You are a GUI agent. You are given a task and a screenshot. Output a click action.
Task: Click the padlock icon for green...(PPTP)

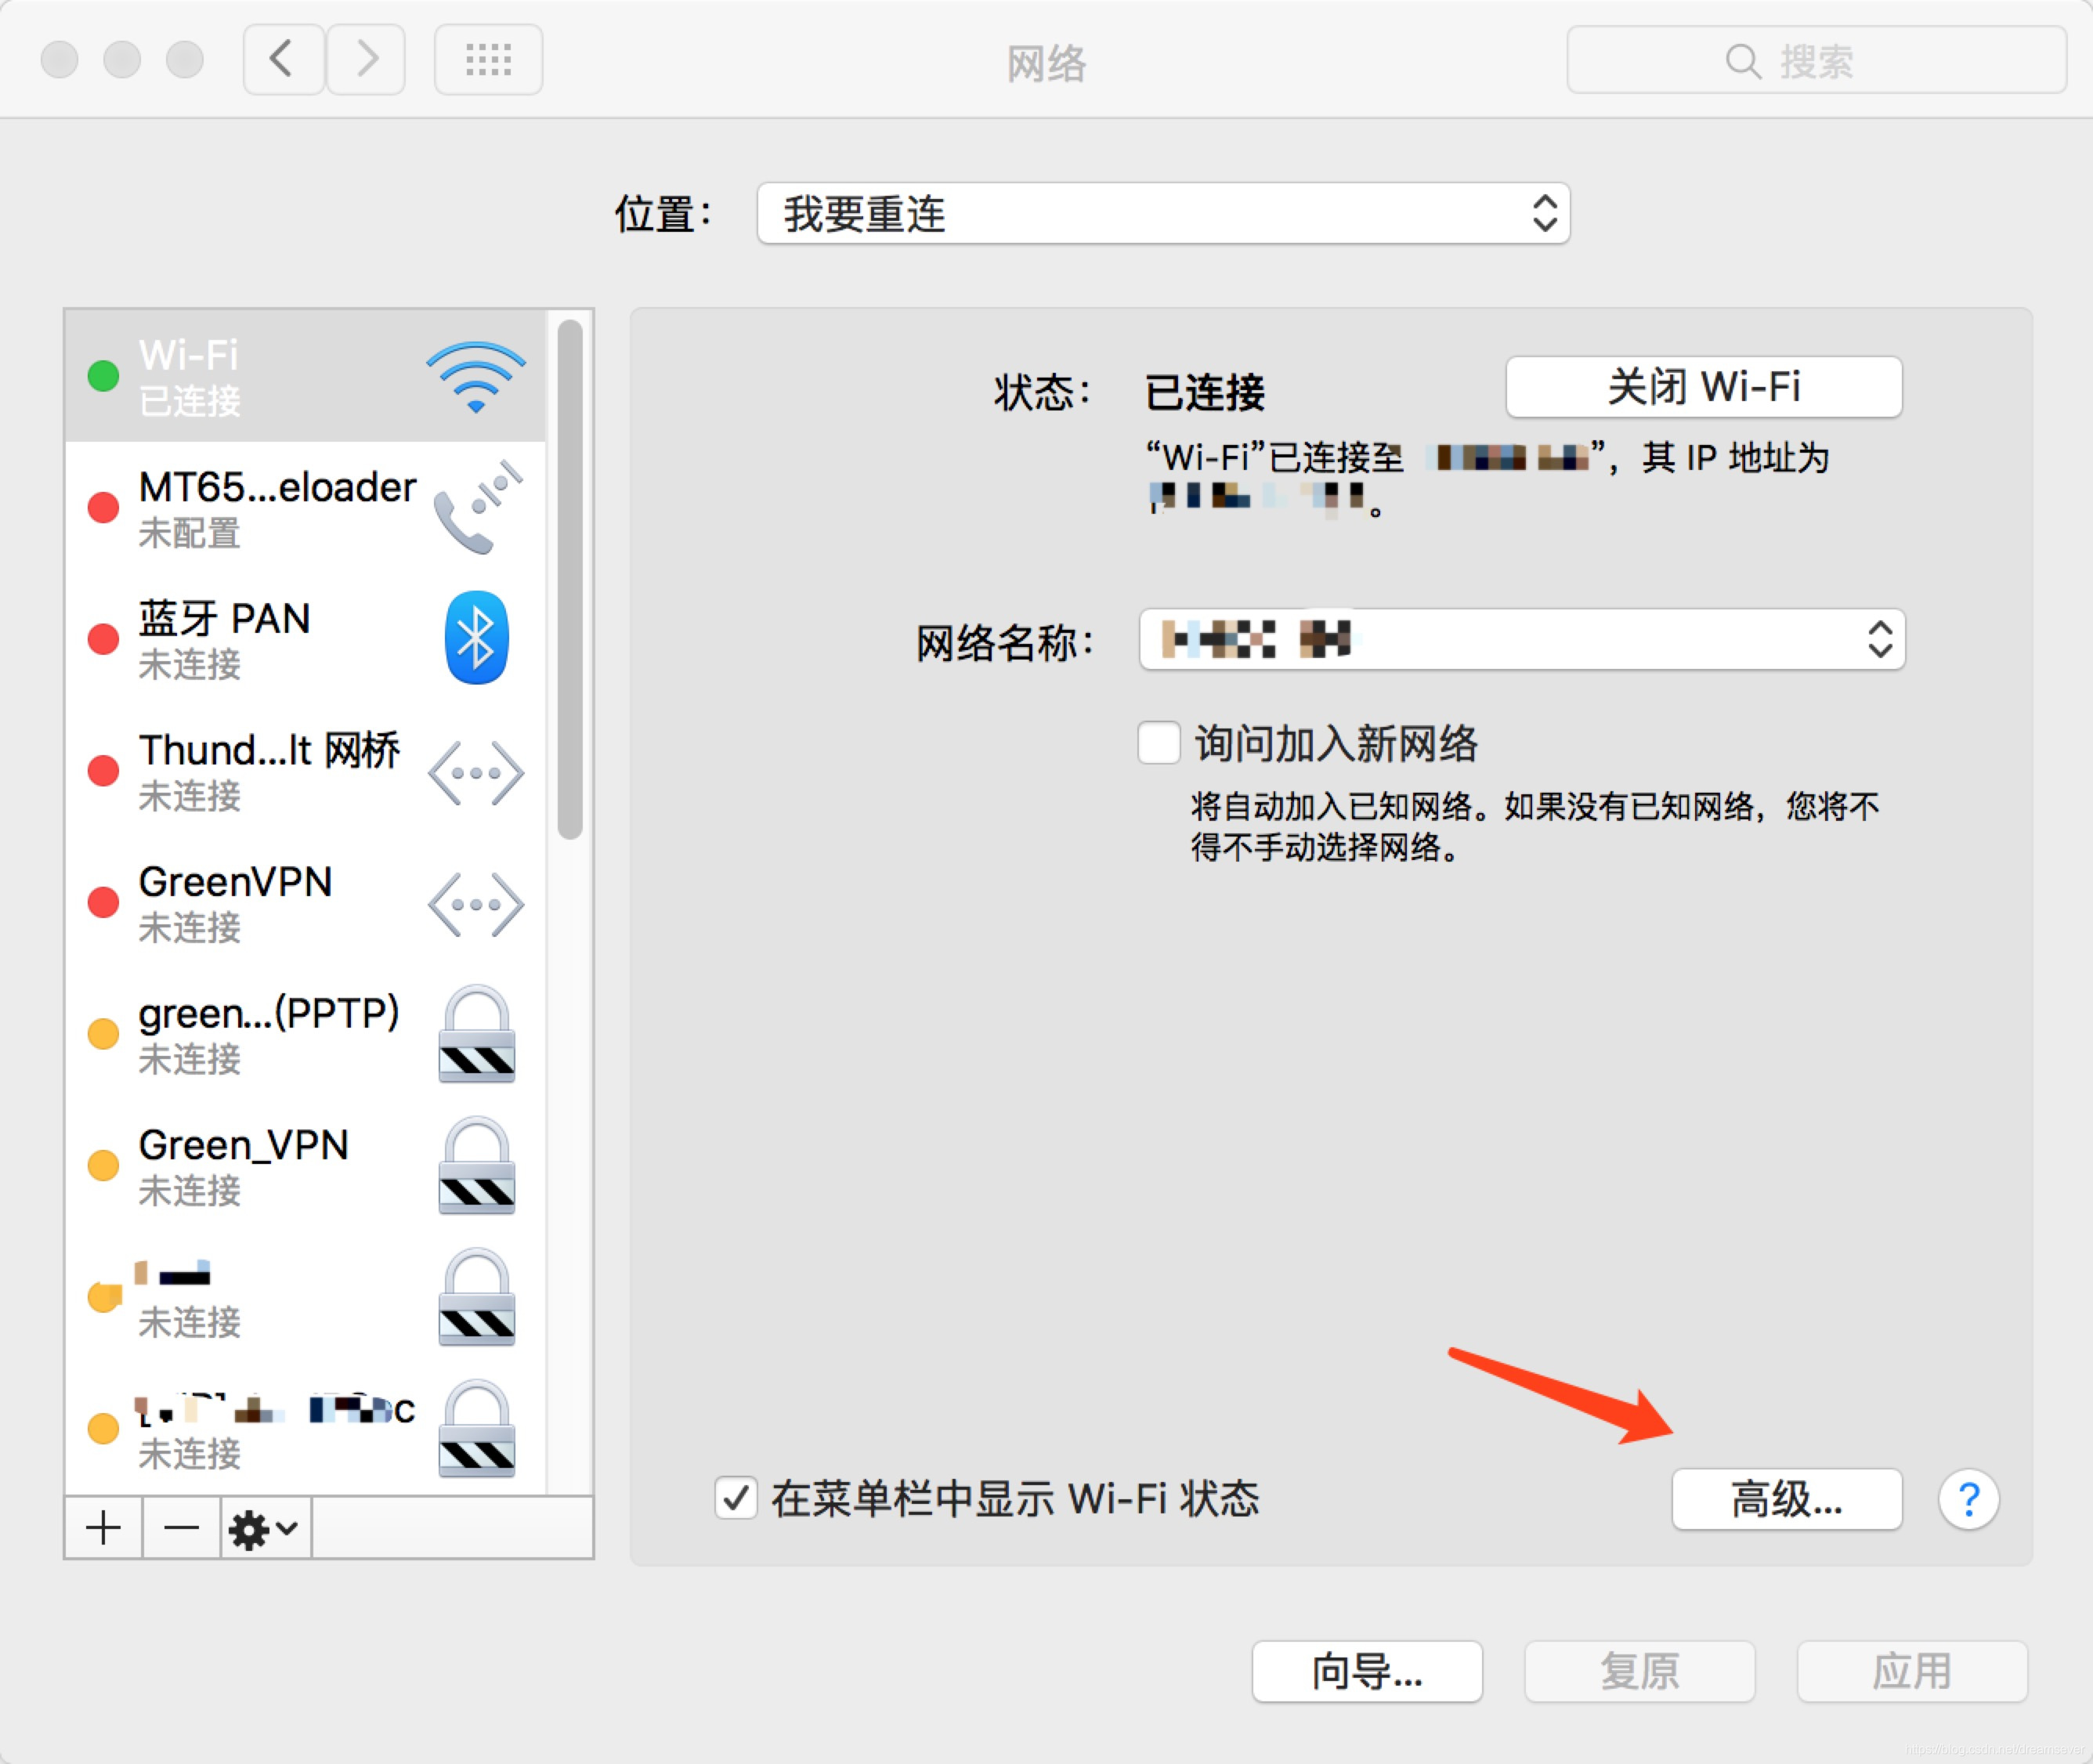(x=477, y=1034)
